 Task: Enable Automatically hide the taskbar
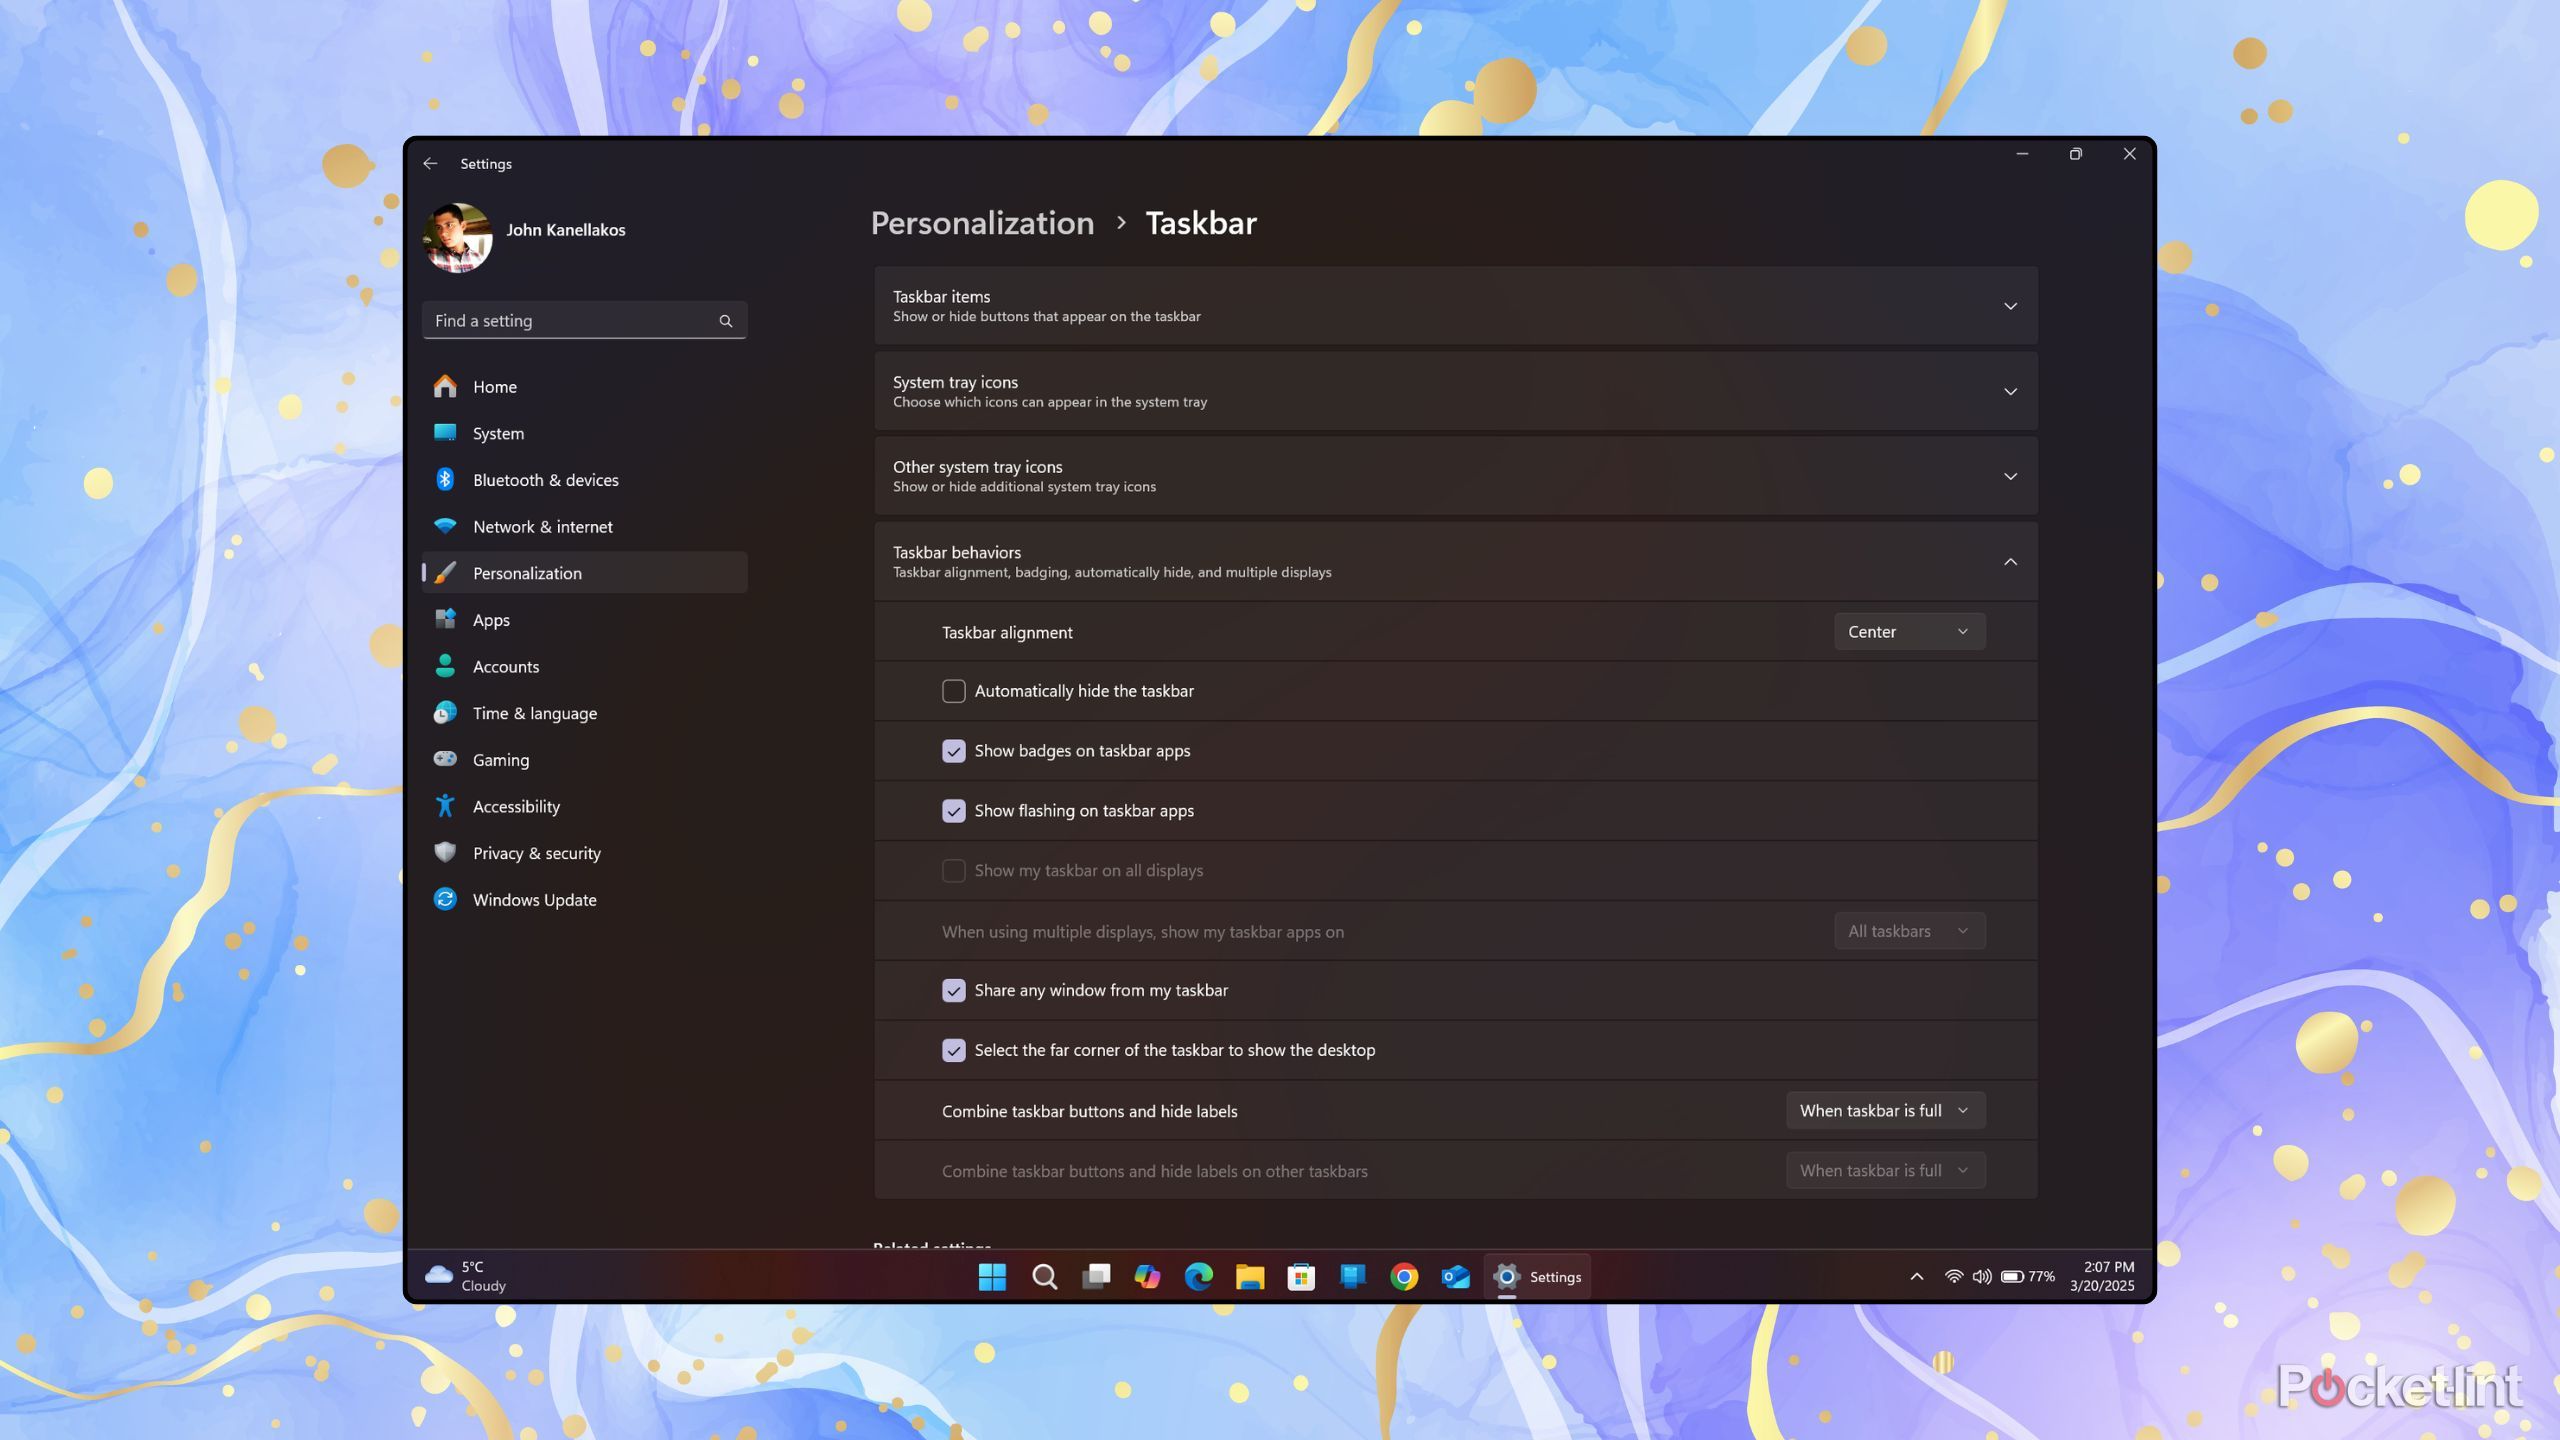954,691
